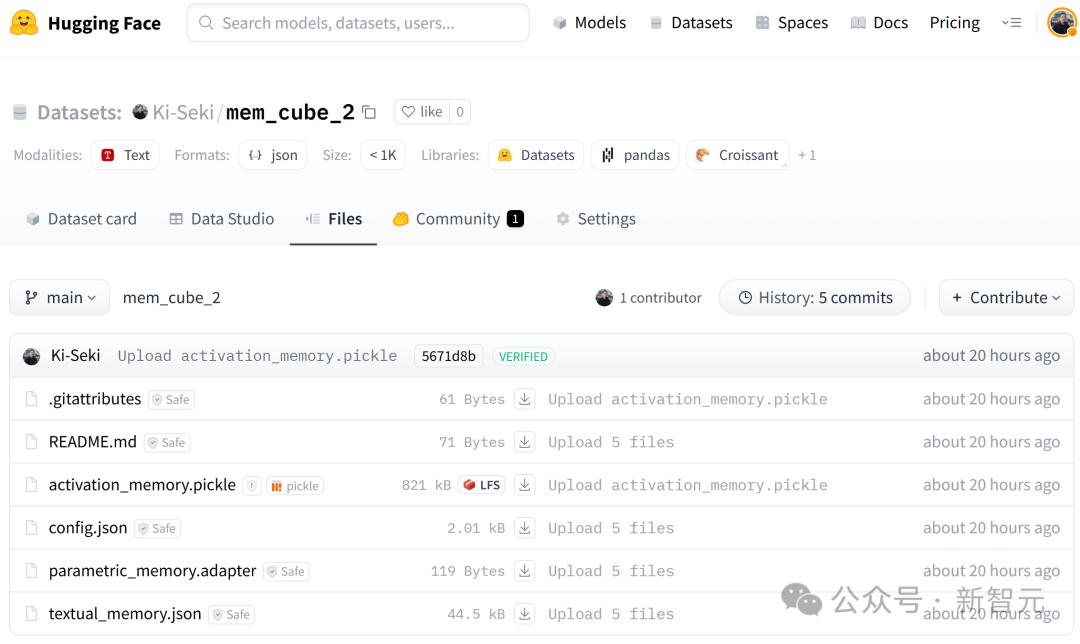
Task: Open commit hash 5671d8b
Action: [x=448, y=356]
